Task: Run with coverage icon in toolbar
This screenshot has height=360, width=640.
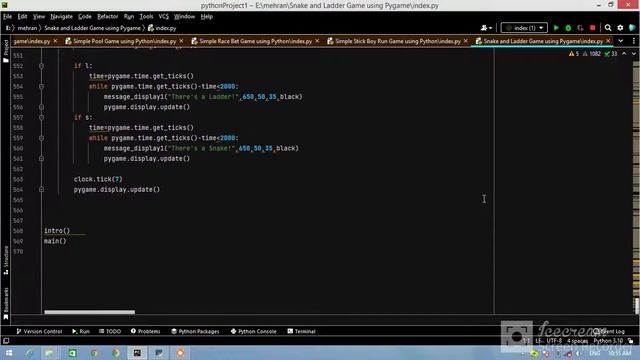Action: (580, 28)
